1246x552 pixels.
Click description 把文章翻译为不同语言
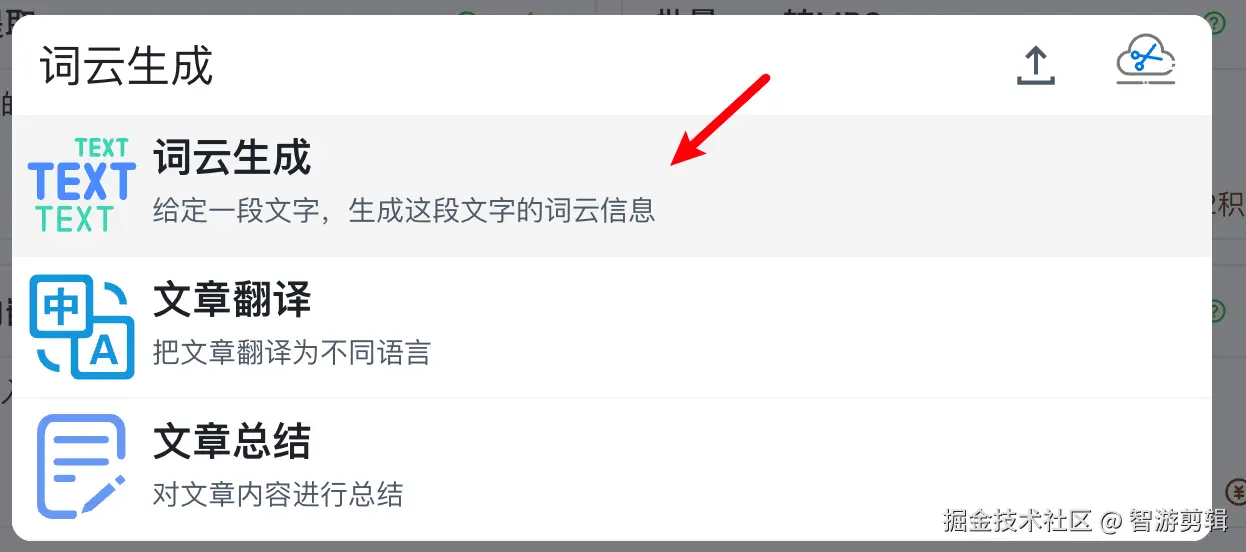point(292,353)
